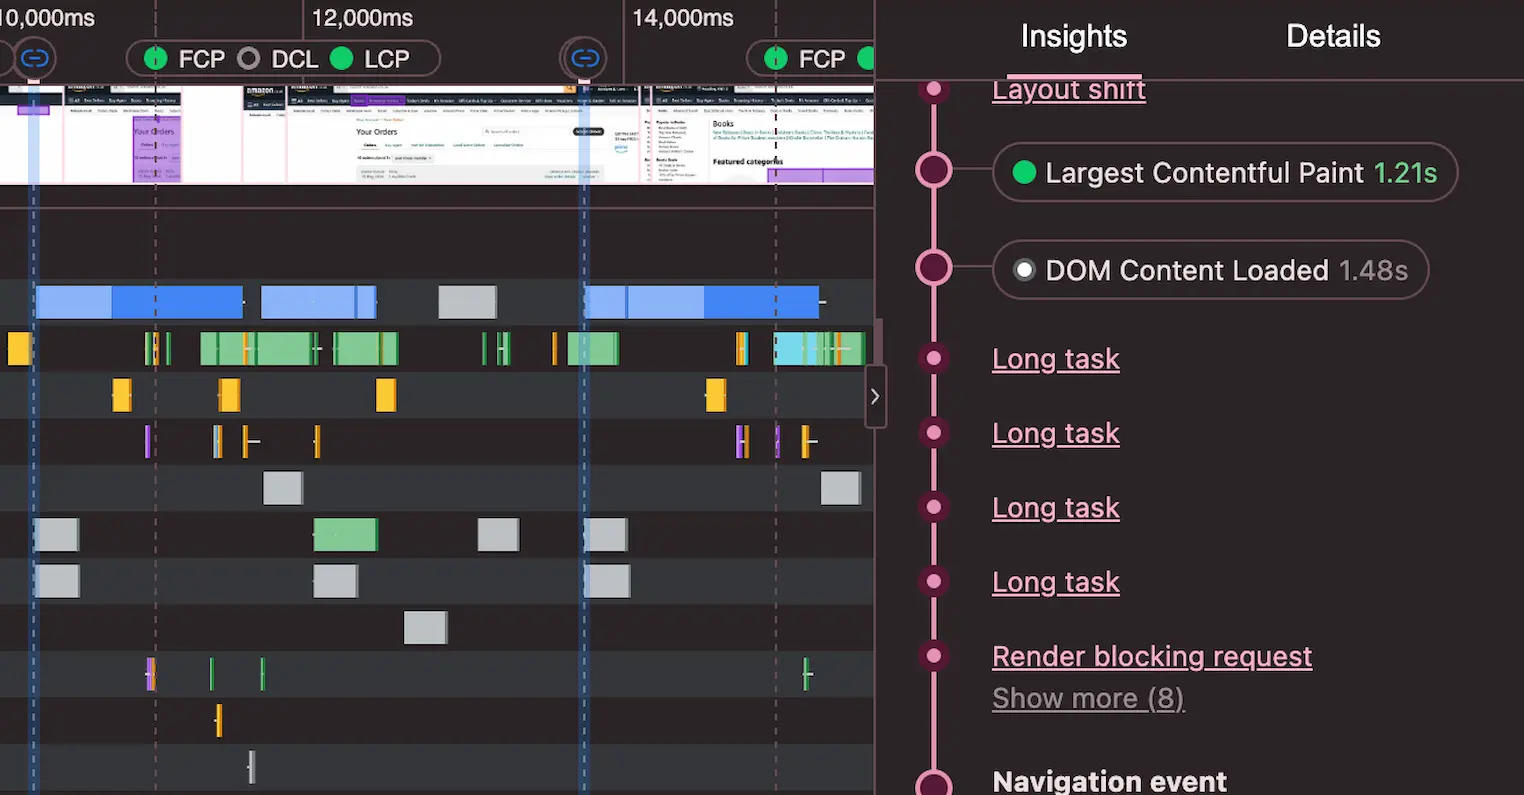1524x795 pixels.
Task: Click the large timeline node beside Largest Contentful Paint
Action: click(934, 171)
